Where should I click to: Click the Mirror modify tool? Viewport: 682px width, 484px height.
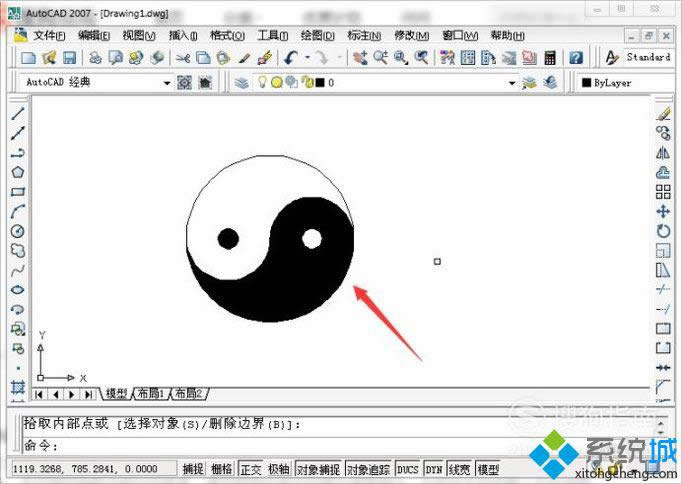[663, 153]
